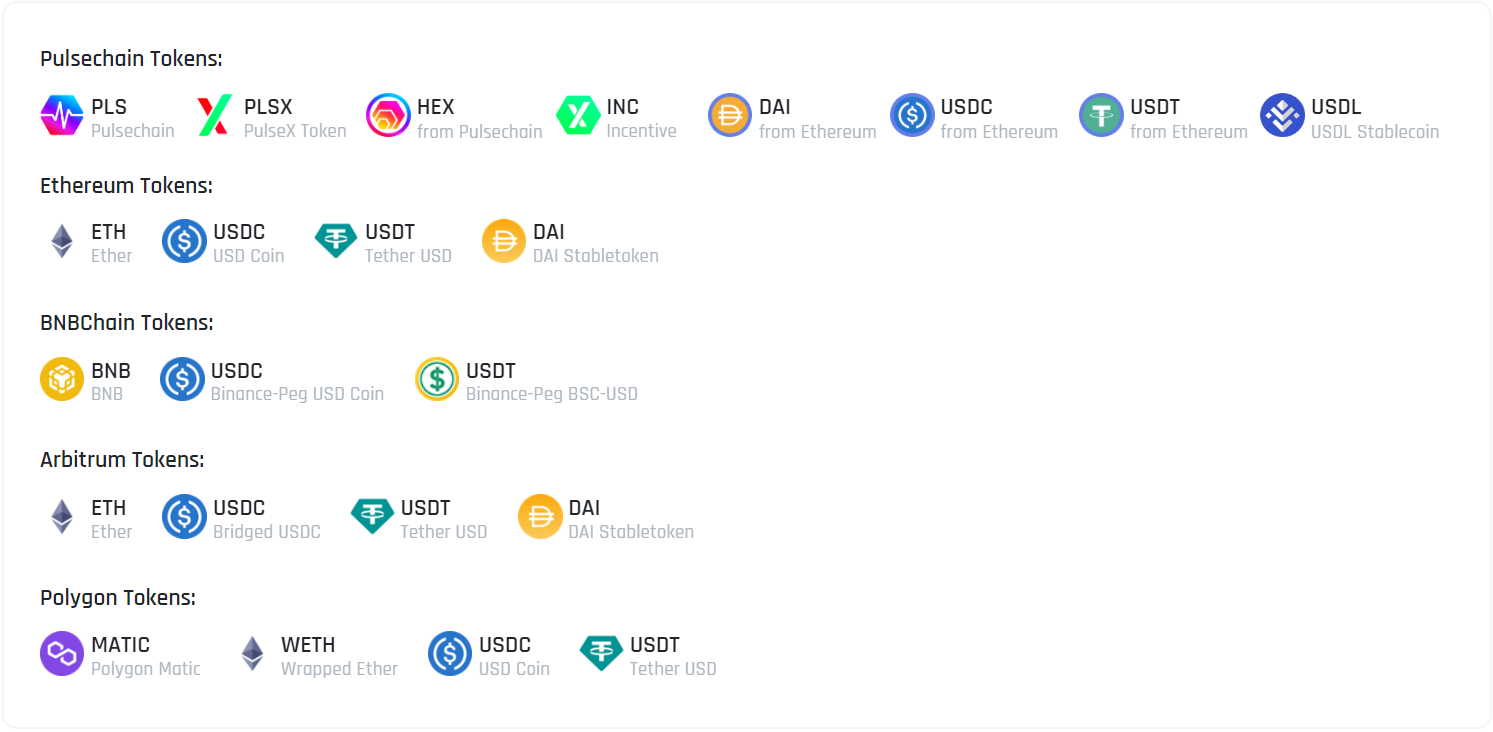
Task: Select "DAI Stabletoken" label under Arbitrum Tokens
Action: coord(631,532)
